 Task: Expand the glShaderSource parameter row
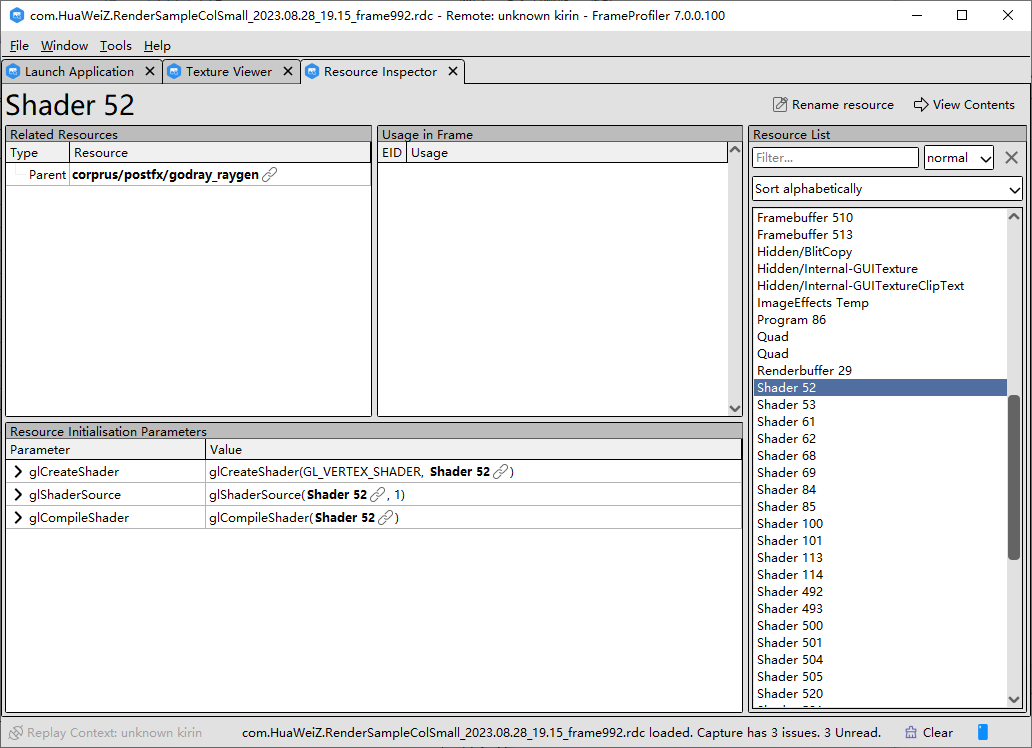(16, 494)
